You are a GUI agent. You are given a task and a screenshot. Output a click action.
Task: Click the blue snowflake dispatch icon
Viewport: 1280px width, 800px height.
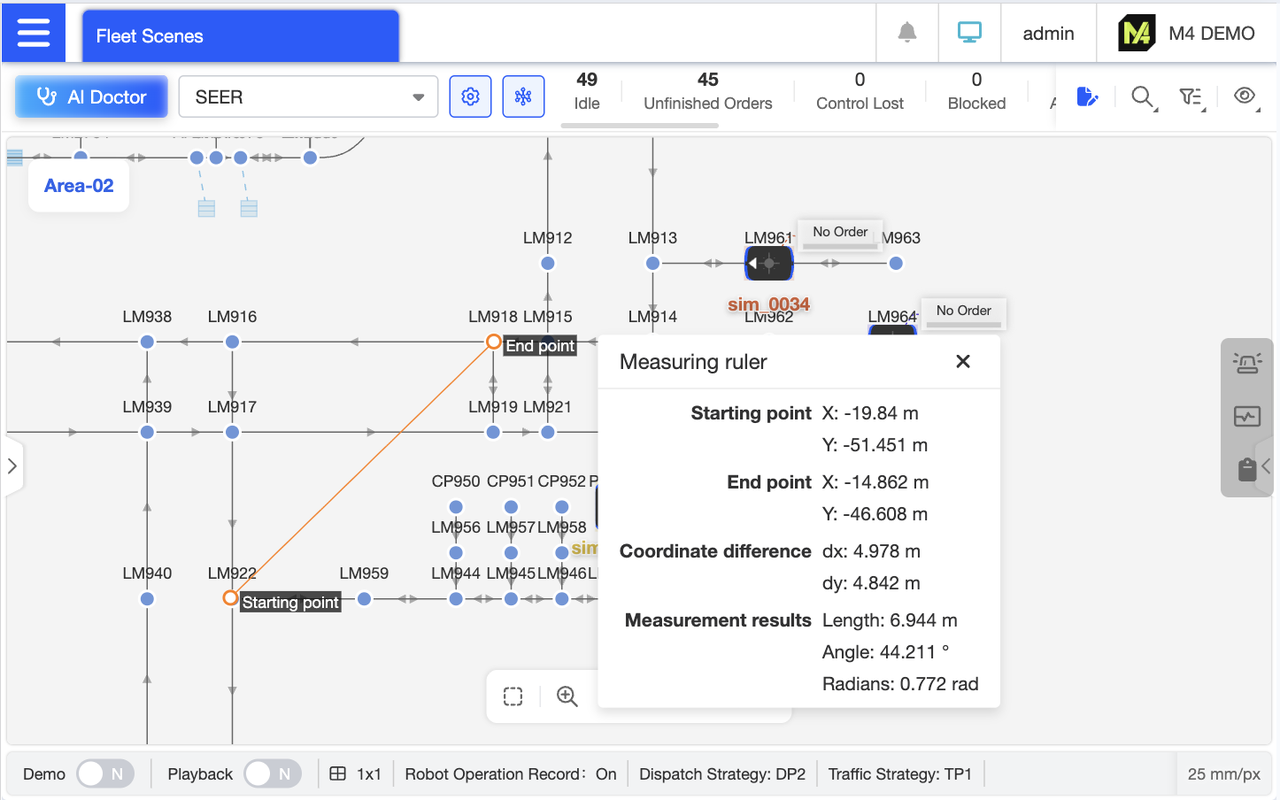[523, 96]
